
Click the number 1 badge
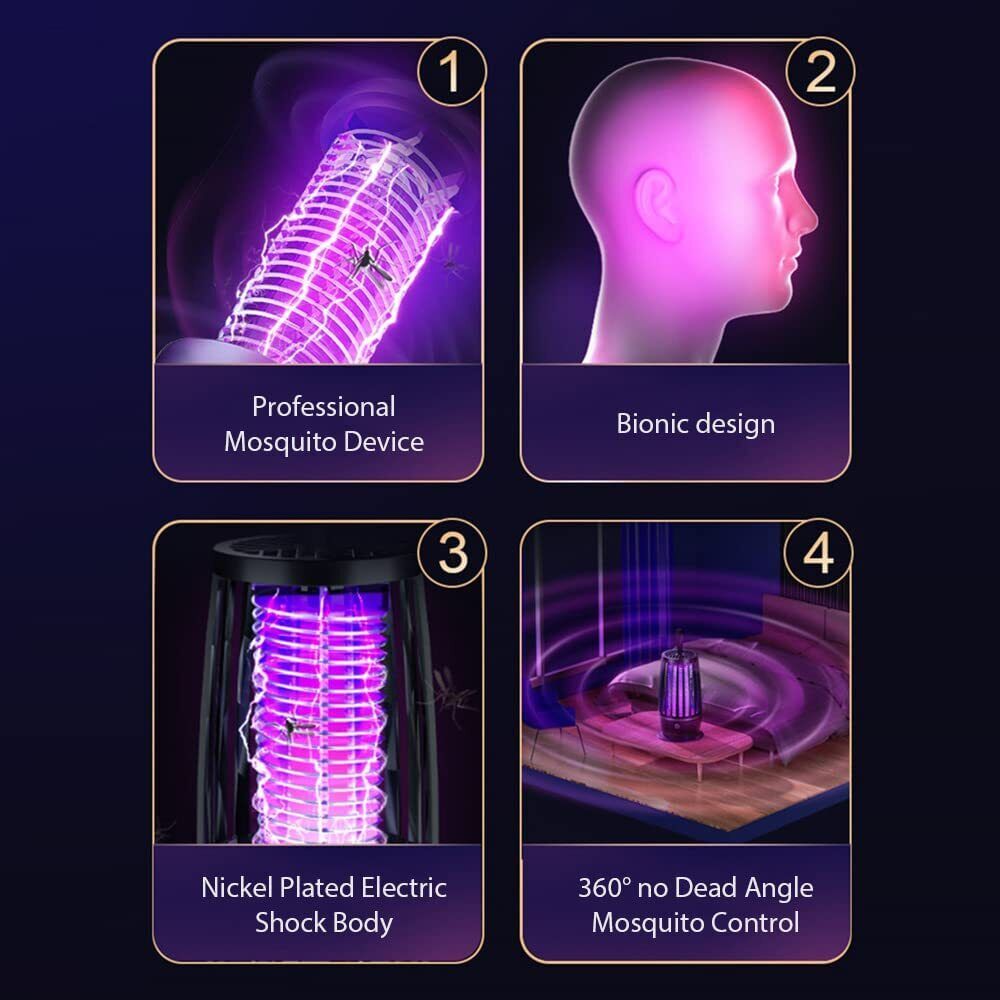(452, 71)
